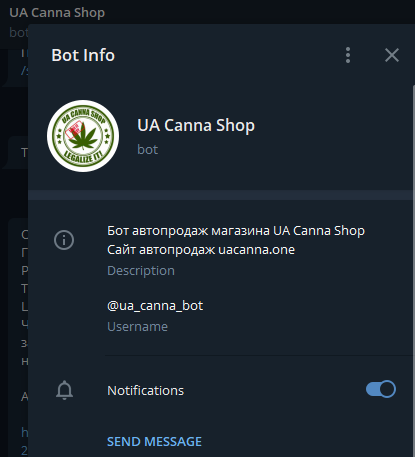This screenshot has height=457, width=415.
Task: Open the three-dot more options menu
Action: coord(348,55)
